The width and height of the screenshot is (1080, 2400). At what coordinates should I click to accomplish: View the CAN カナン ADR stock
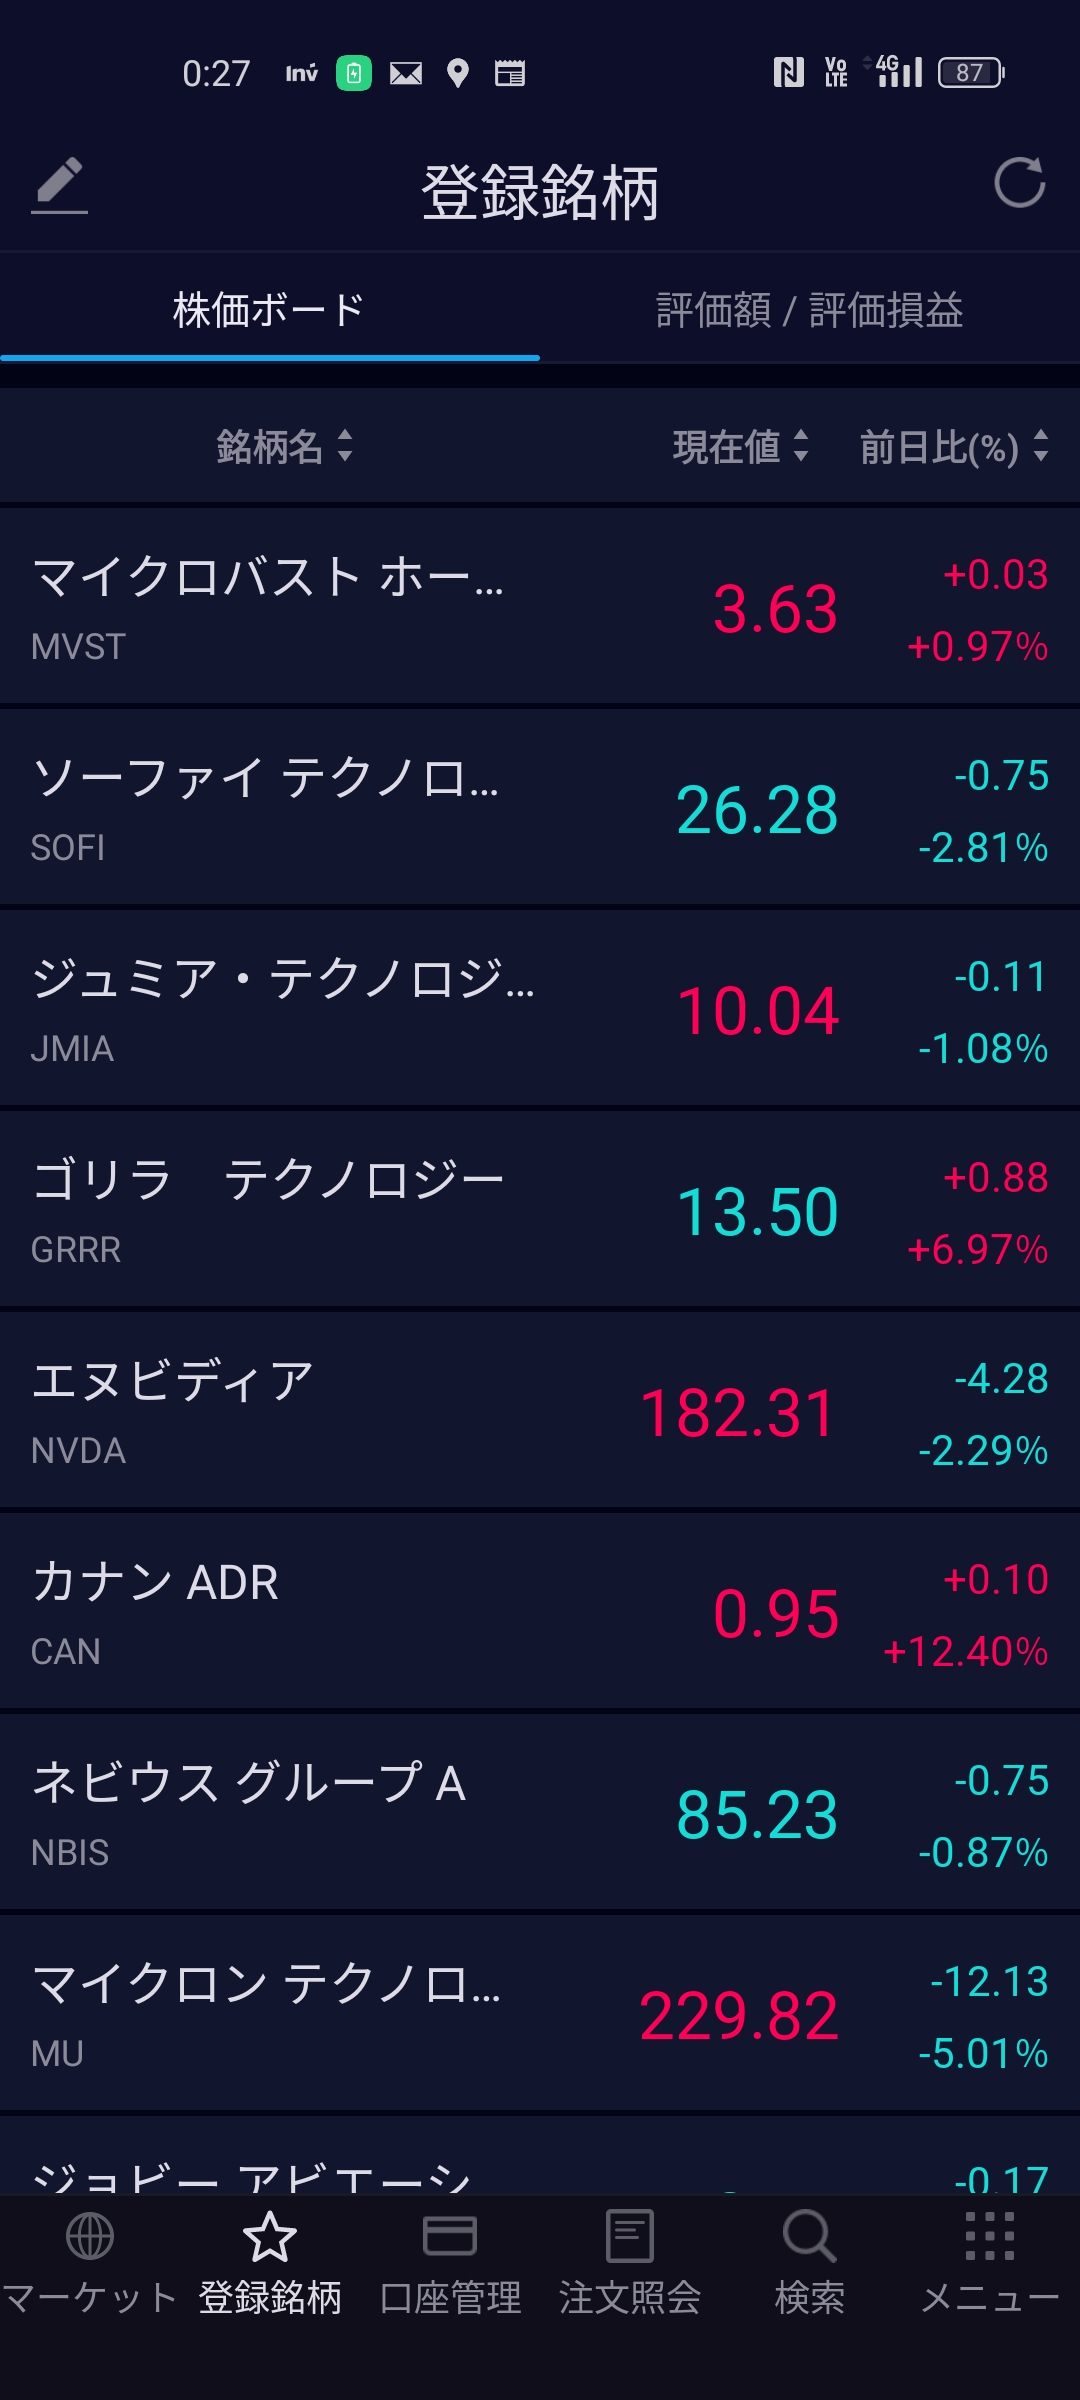click(x=540, y=1612)
